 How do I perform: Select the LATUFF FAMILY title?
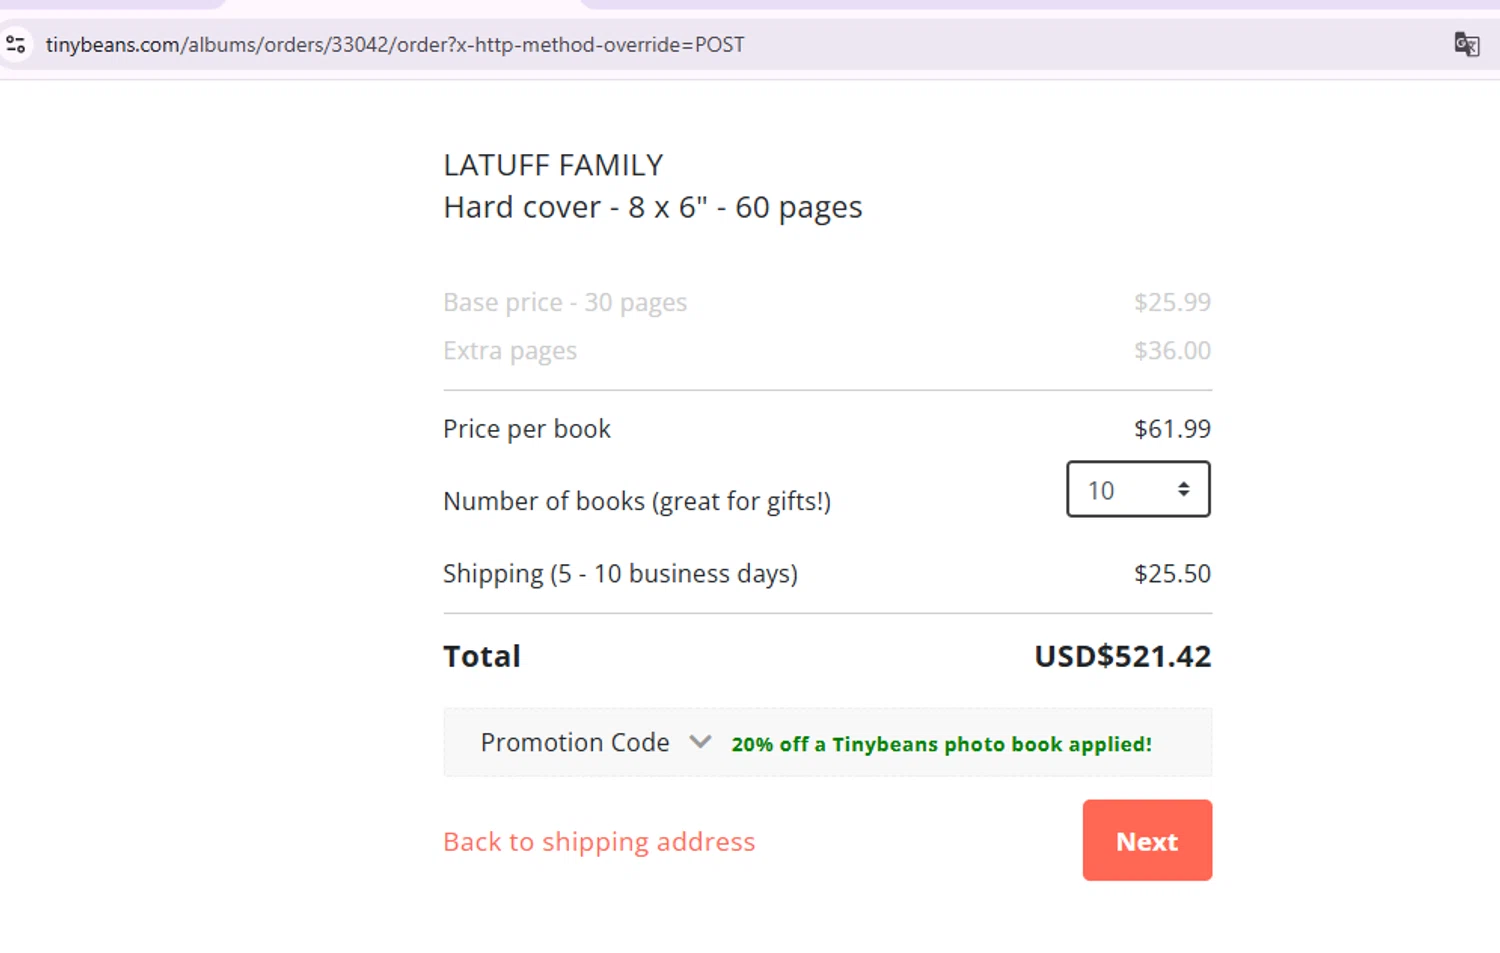(x=553, y=165)
